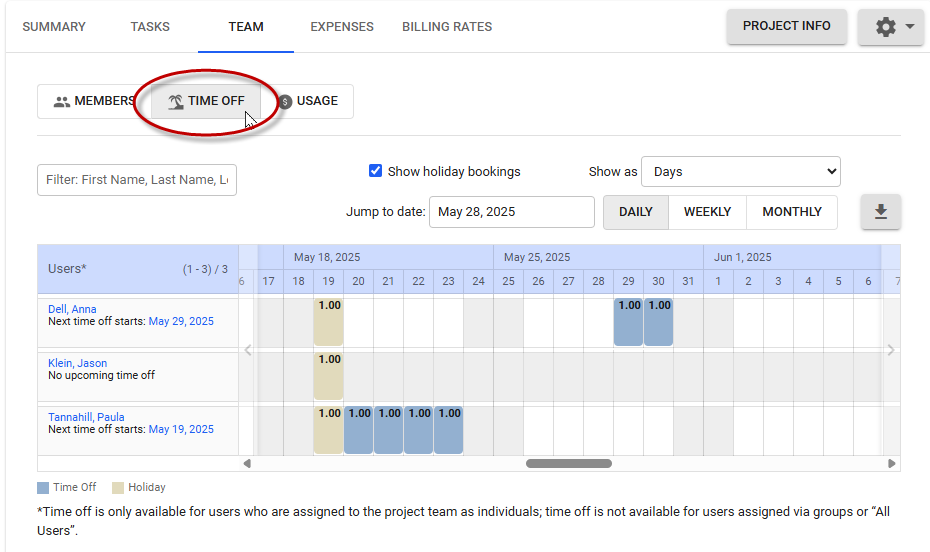Click the settings gear icon
This screenshot has height=552, width=930.
tap(885, 27)
